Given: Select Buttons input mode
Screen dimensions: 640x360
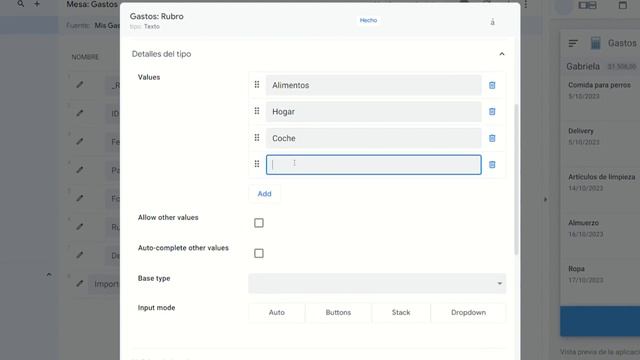Looking at the screenshot, I should (x=338, y=312).
